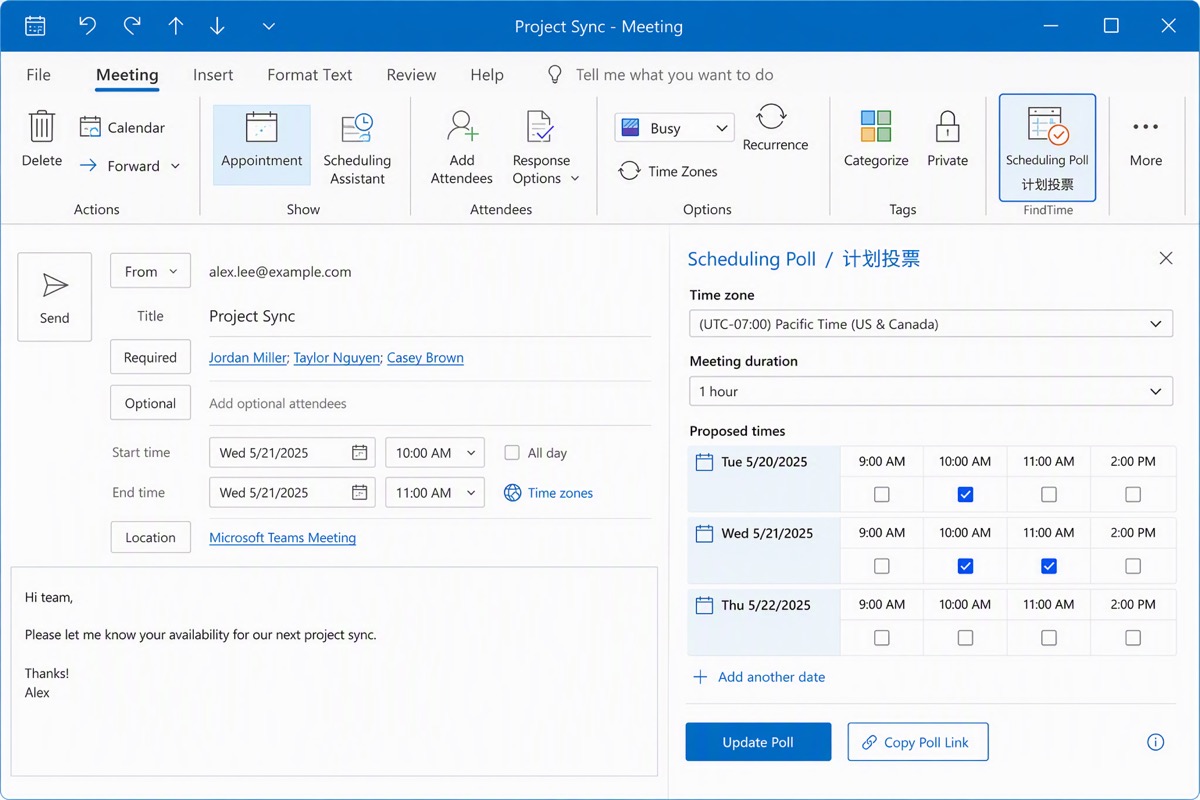
Task: Uncheck Wed 5/21 11:00 AM slot
Action: (x=1049, y=566)
